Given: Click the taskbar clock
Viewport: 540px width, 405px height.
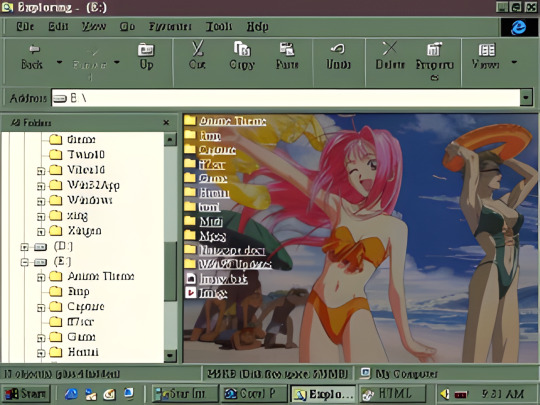Looking at the screenshot, I should 503,394.
